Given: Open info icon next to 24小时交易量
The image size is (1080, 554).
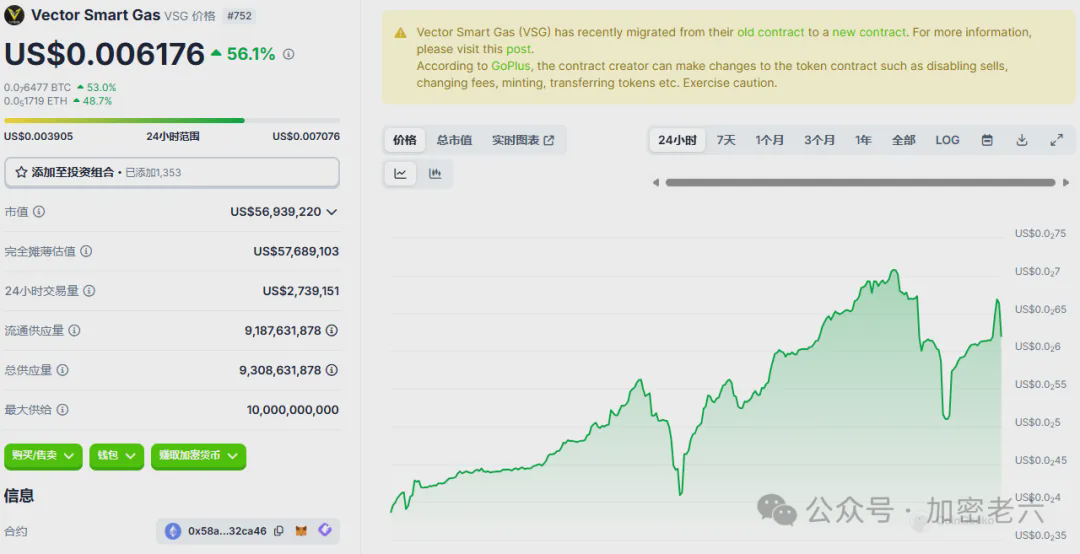Looking at the screenshot, I should tap(89, 291).
